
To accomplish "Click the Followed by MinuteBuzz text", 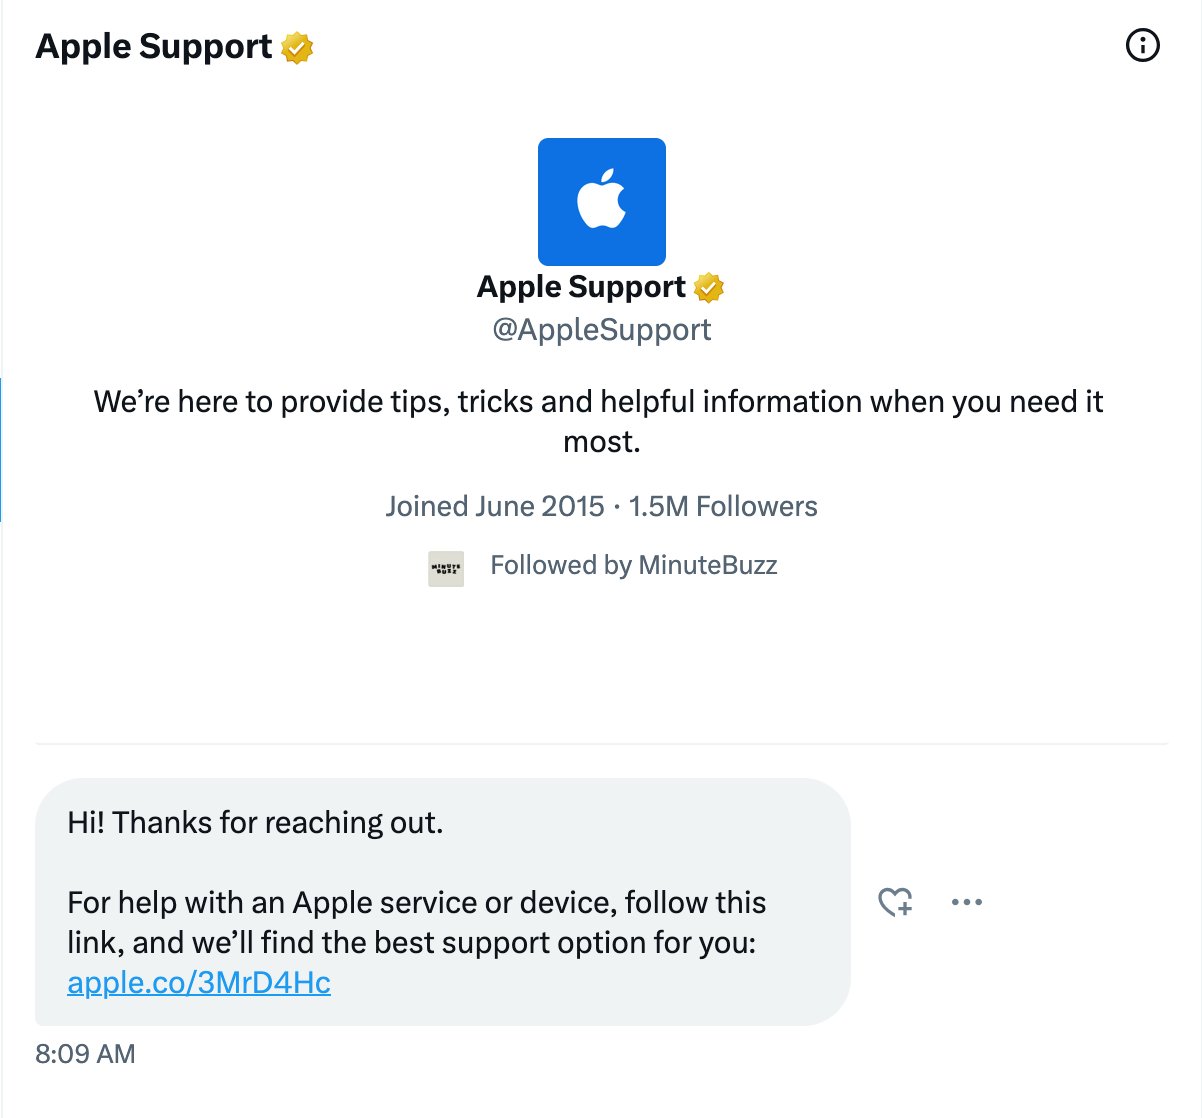I will (633, 565).
